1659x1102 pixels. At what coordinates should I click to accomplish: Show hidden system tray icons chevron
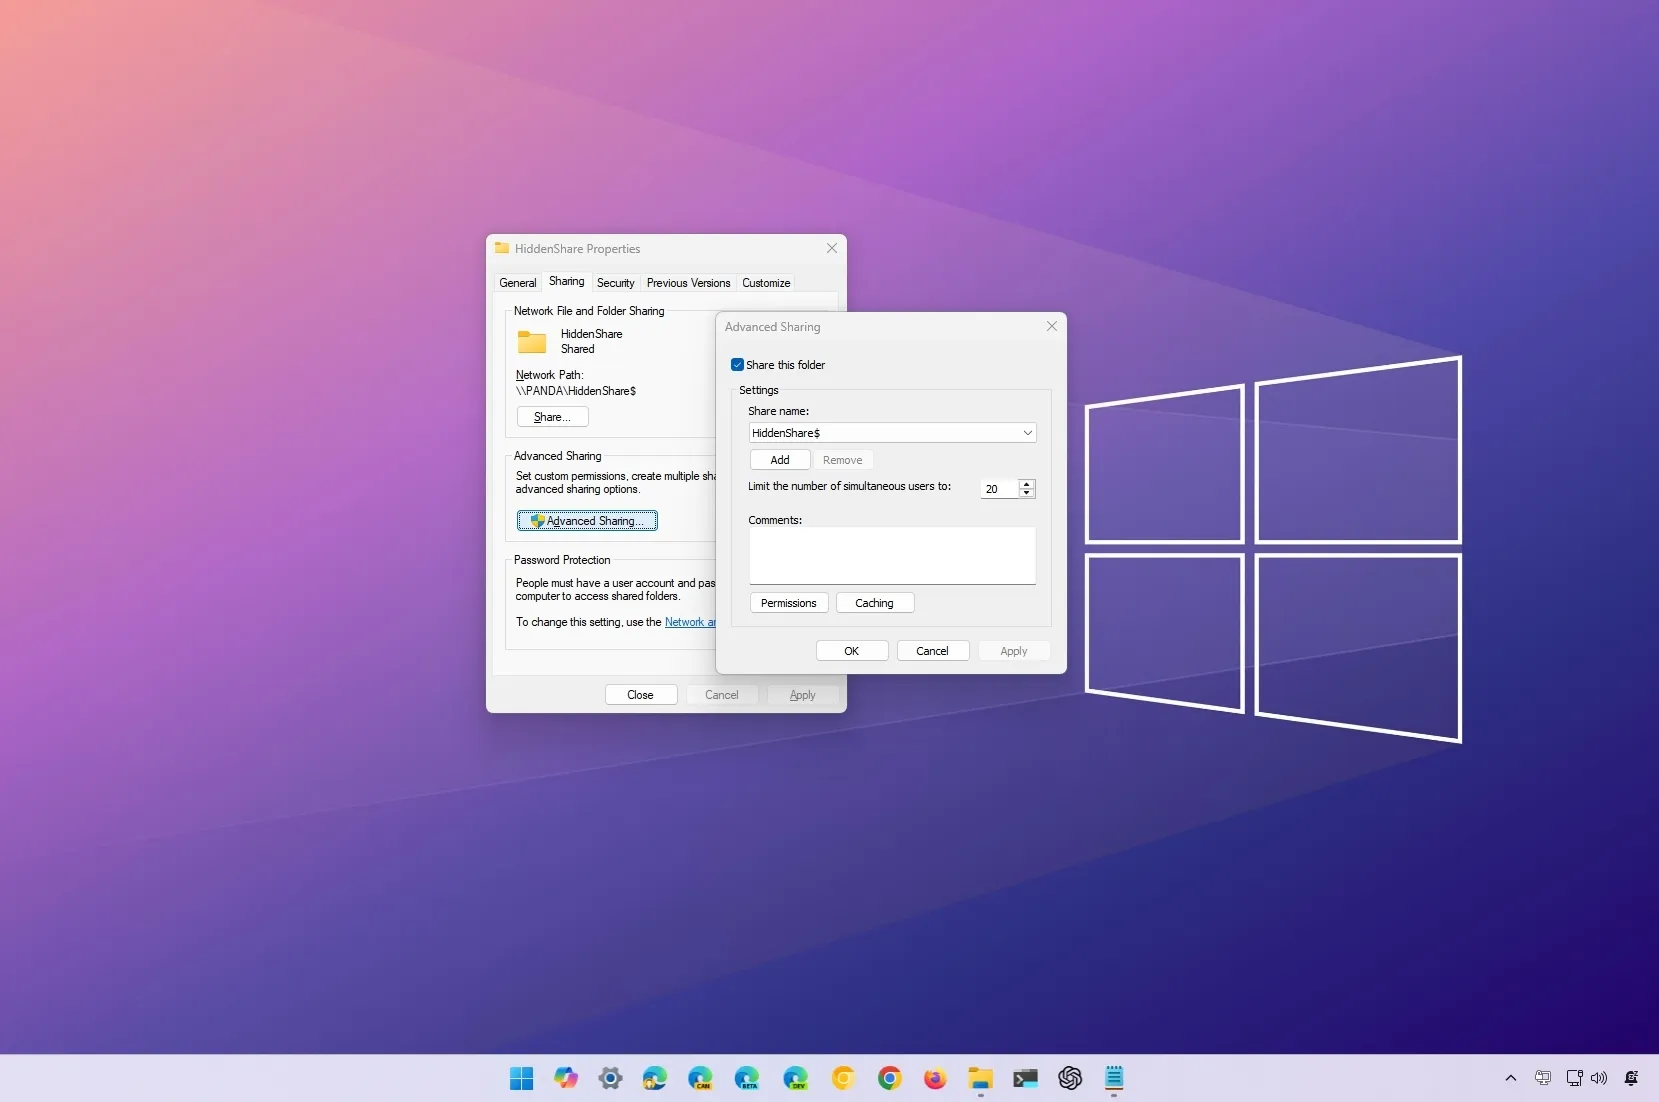pyautogui.click(x=1511, y=1078)
